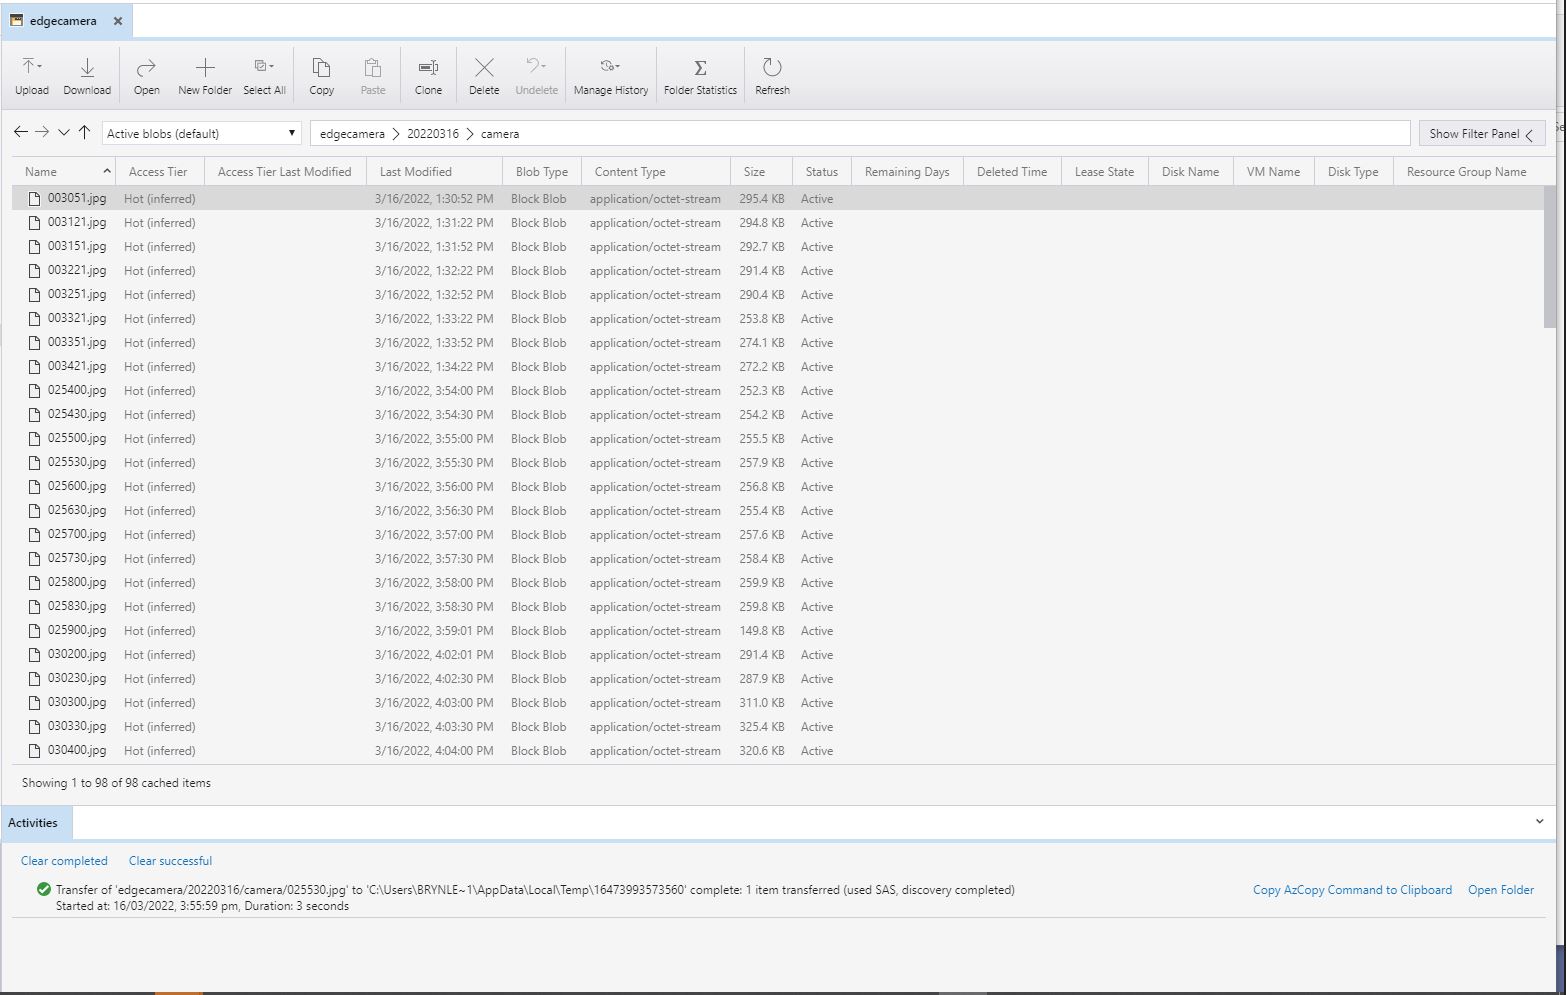This screenshot has width=1566, height=995.
Task: Open Folder Statistics
Action: click(x=700, y=76)
